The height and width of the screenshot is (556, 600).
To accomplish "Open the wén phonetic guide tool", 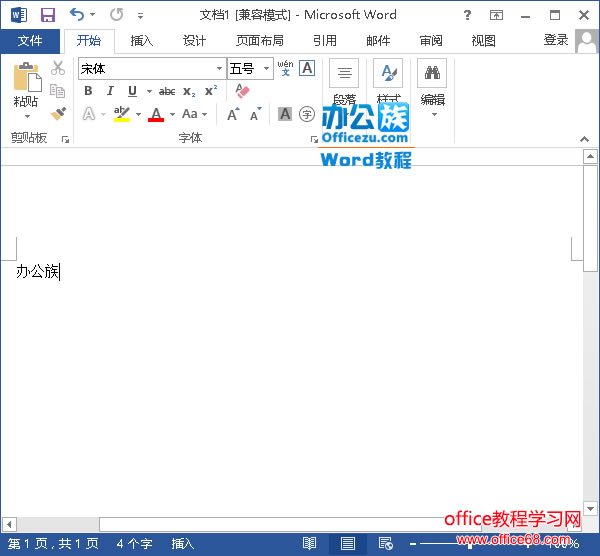I will click(285, 68).
